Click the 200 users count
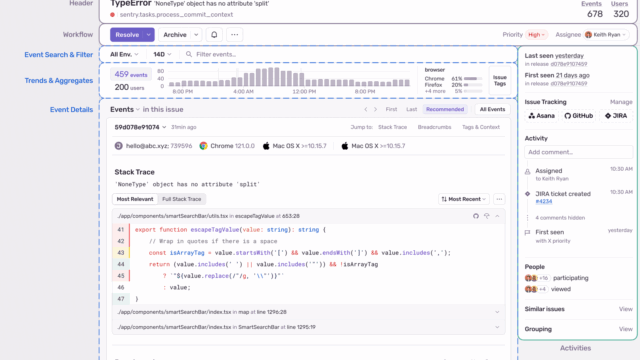The height and width of the screenshot is (360, 640). tap(129, 87)
